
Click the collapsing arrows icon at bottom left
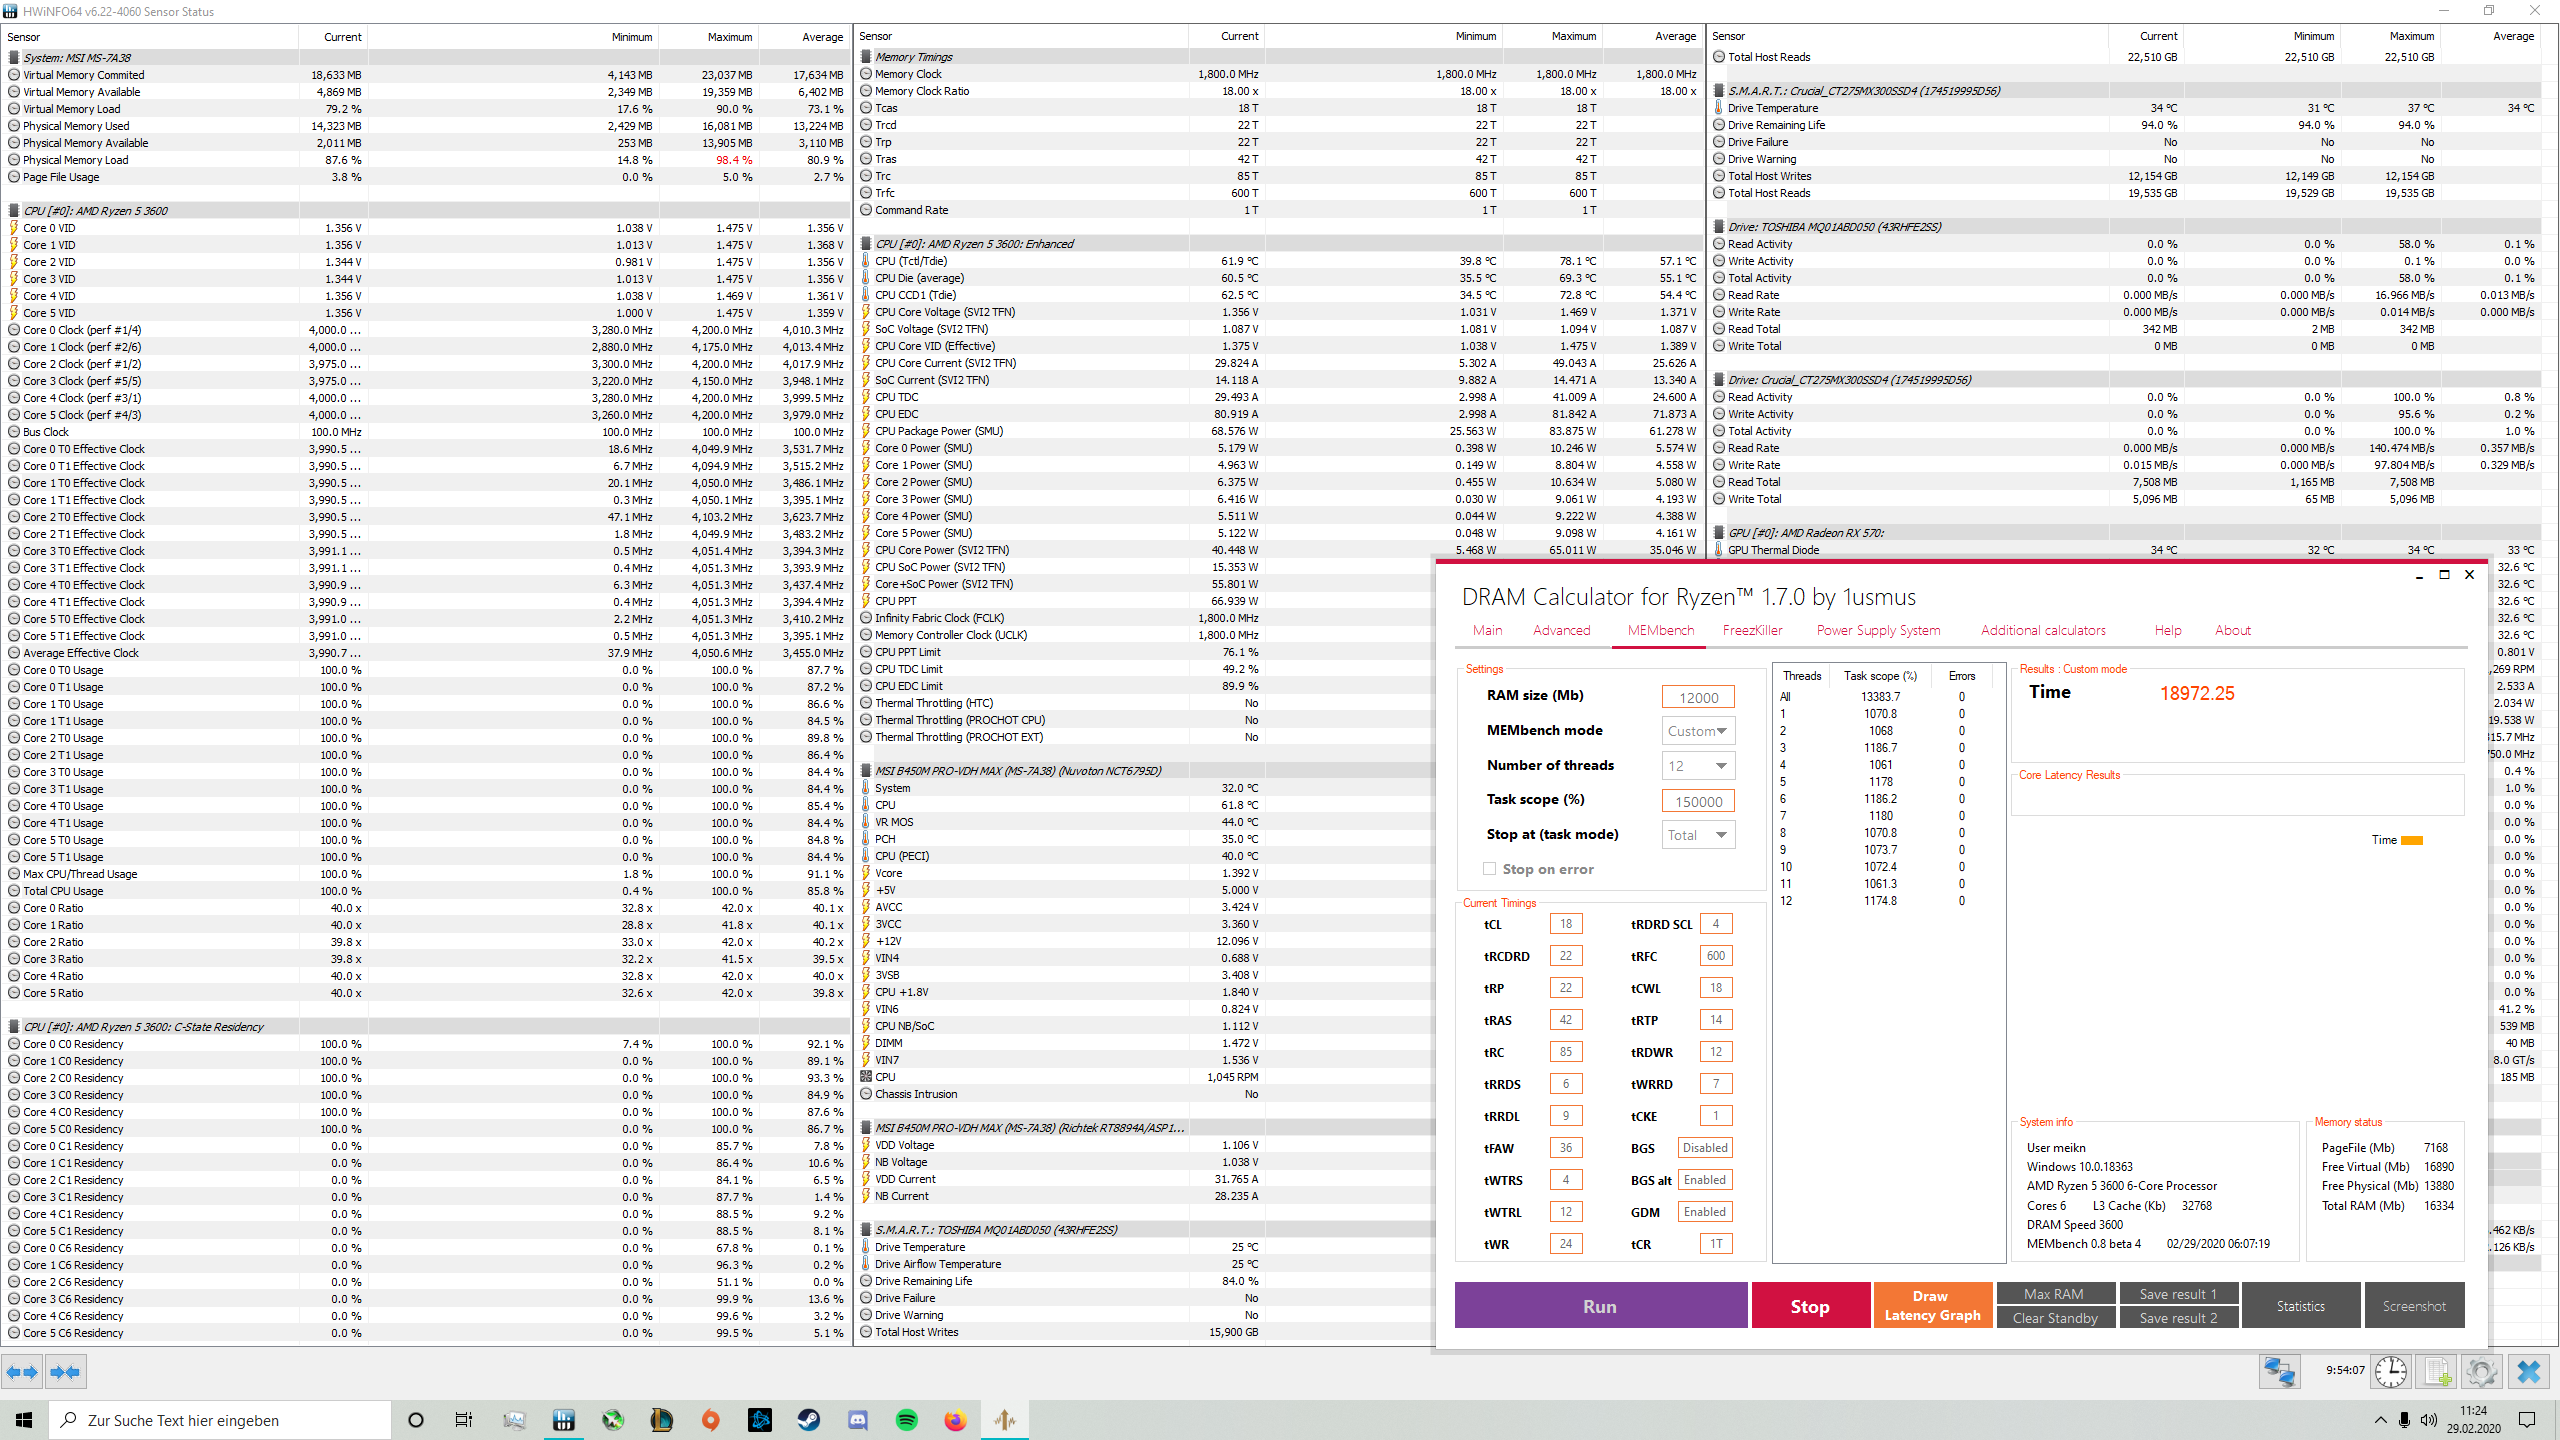pyautogui.click(x=66, y=1372)
